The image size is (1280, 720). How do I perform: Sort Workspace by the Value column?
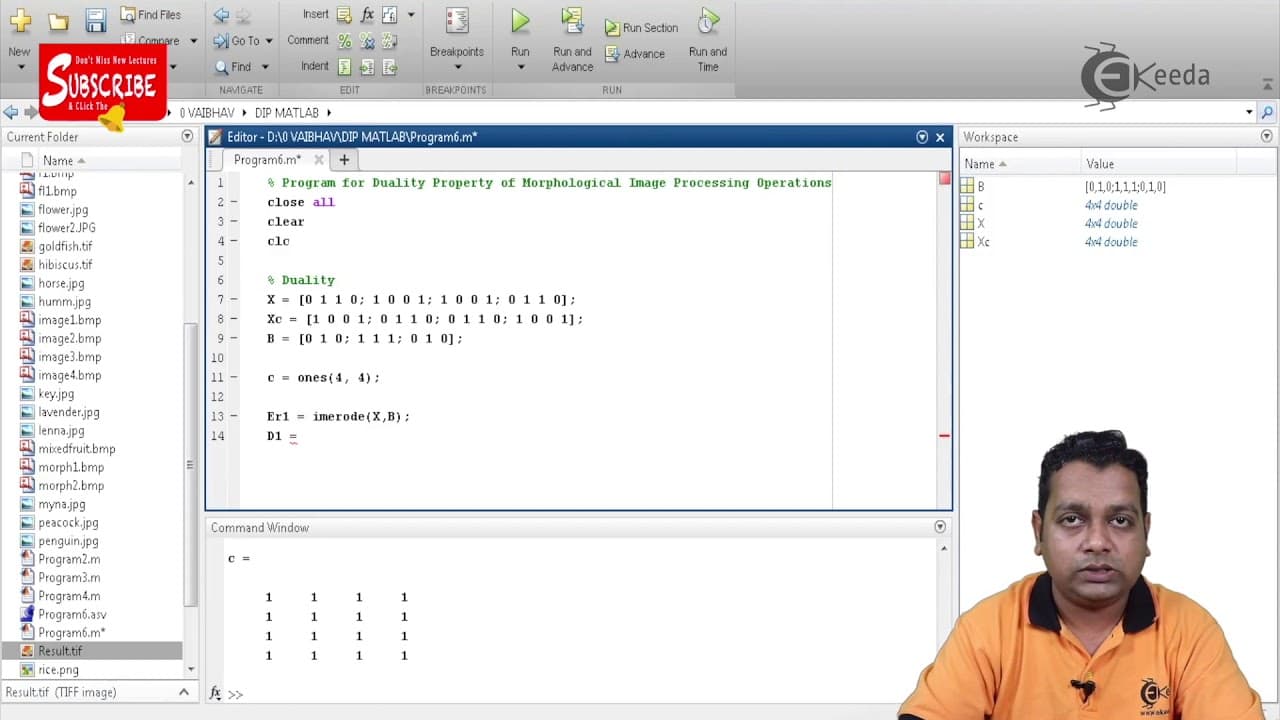pos(1158,164)
